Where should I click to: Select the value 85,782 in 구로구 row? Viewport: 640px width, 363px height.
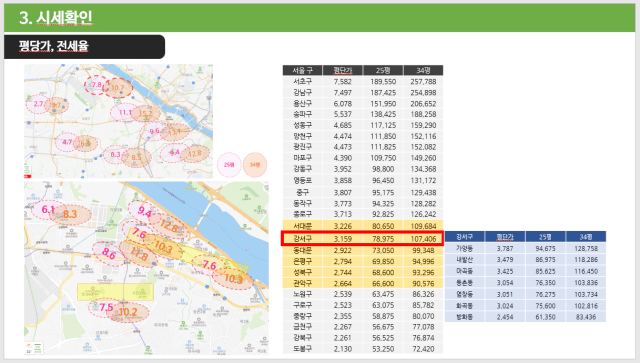423,305
